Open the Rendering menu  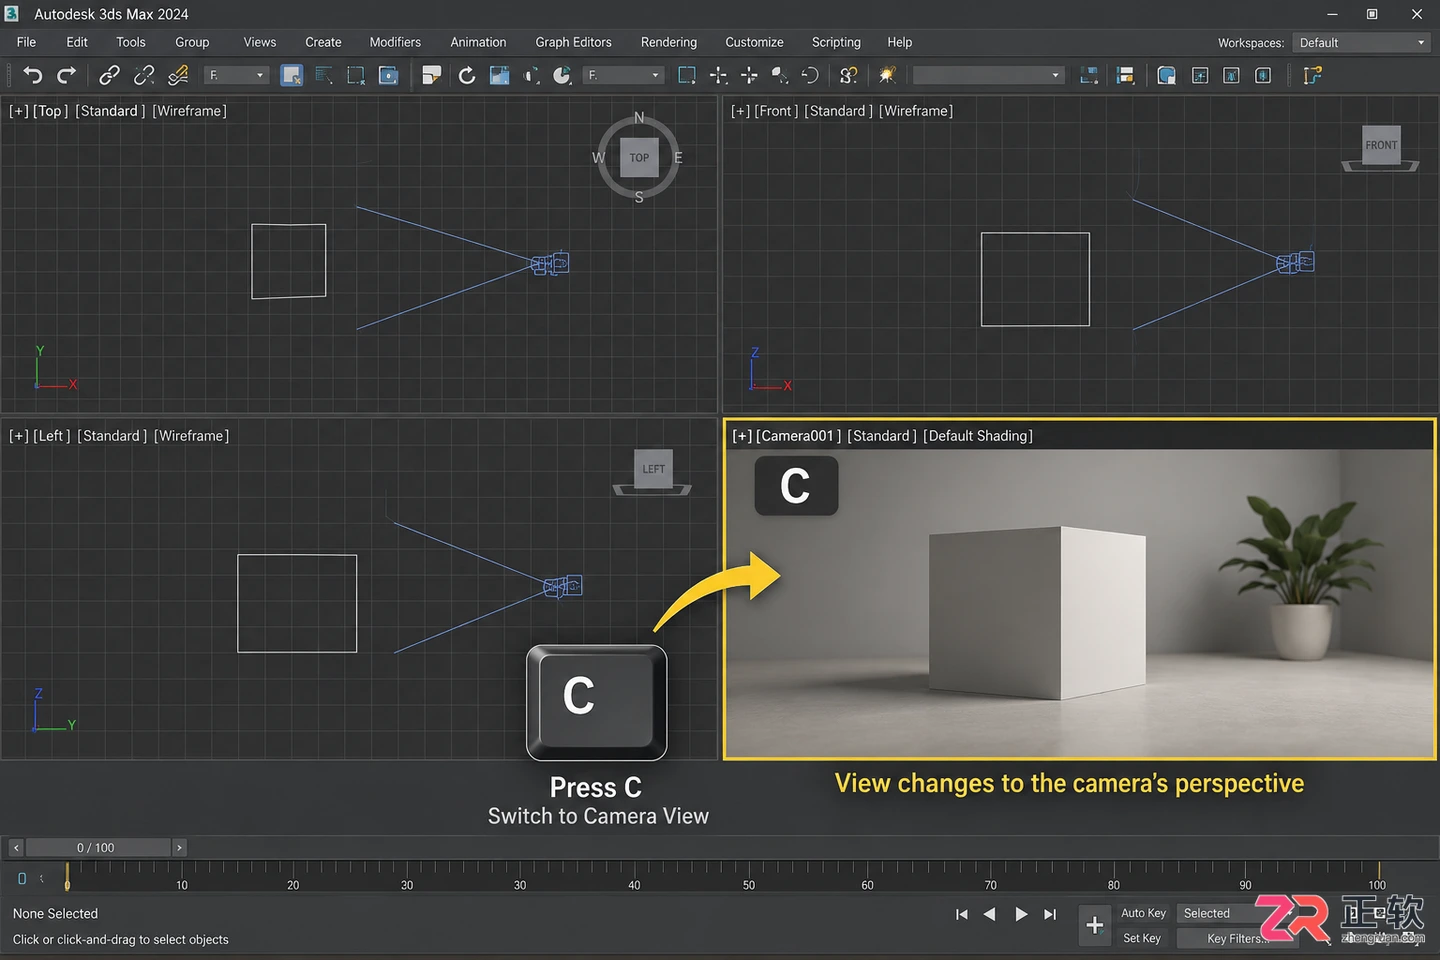pos(669,42)
